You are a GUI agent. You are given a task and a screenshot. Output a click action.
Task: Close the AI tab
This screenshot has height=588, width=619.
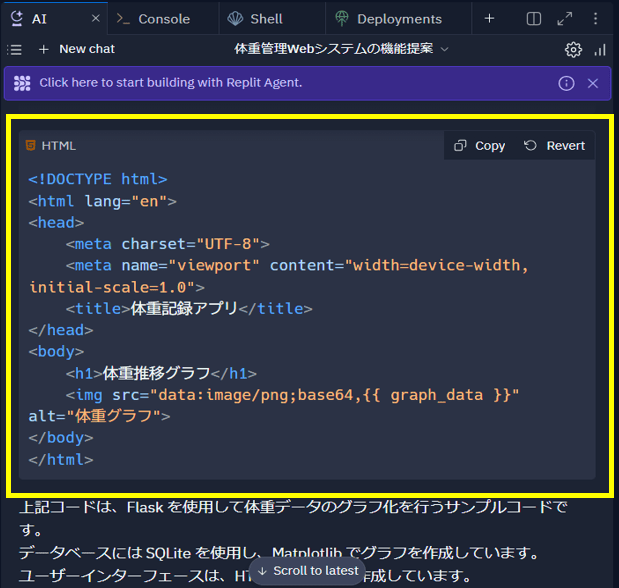[96, 18]
